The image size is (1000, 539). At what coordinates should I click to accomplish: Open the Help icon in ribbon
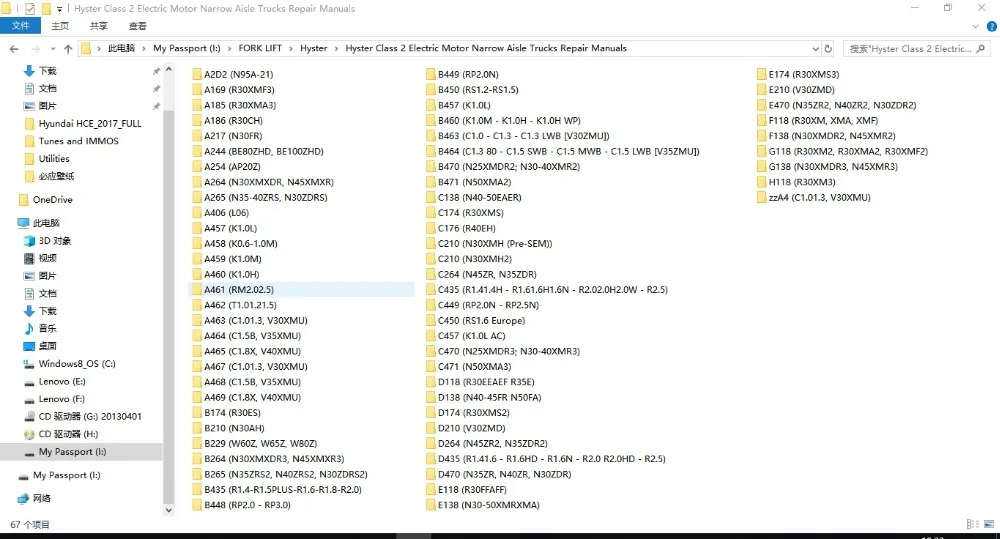tap(992, 26)
